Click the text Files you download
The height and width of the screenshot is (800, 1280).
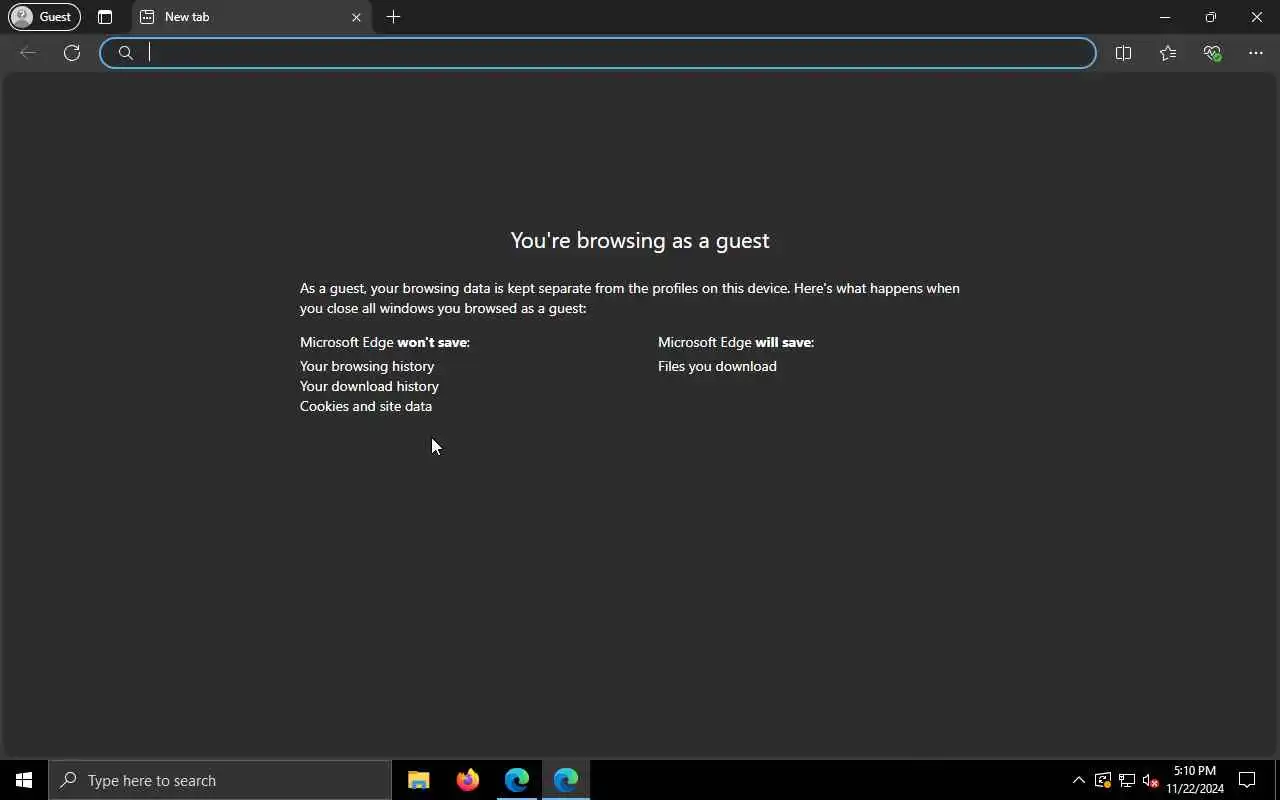point(717,366)
